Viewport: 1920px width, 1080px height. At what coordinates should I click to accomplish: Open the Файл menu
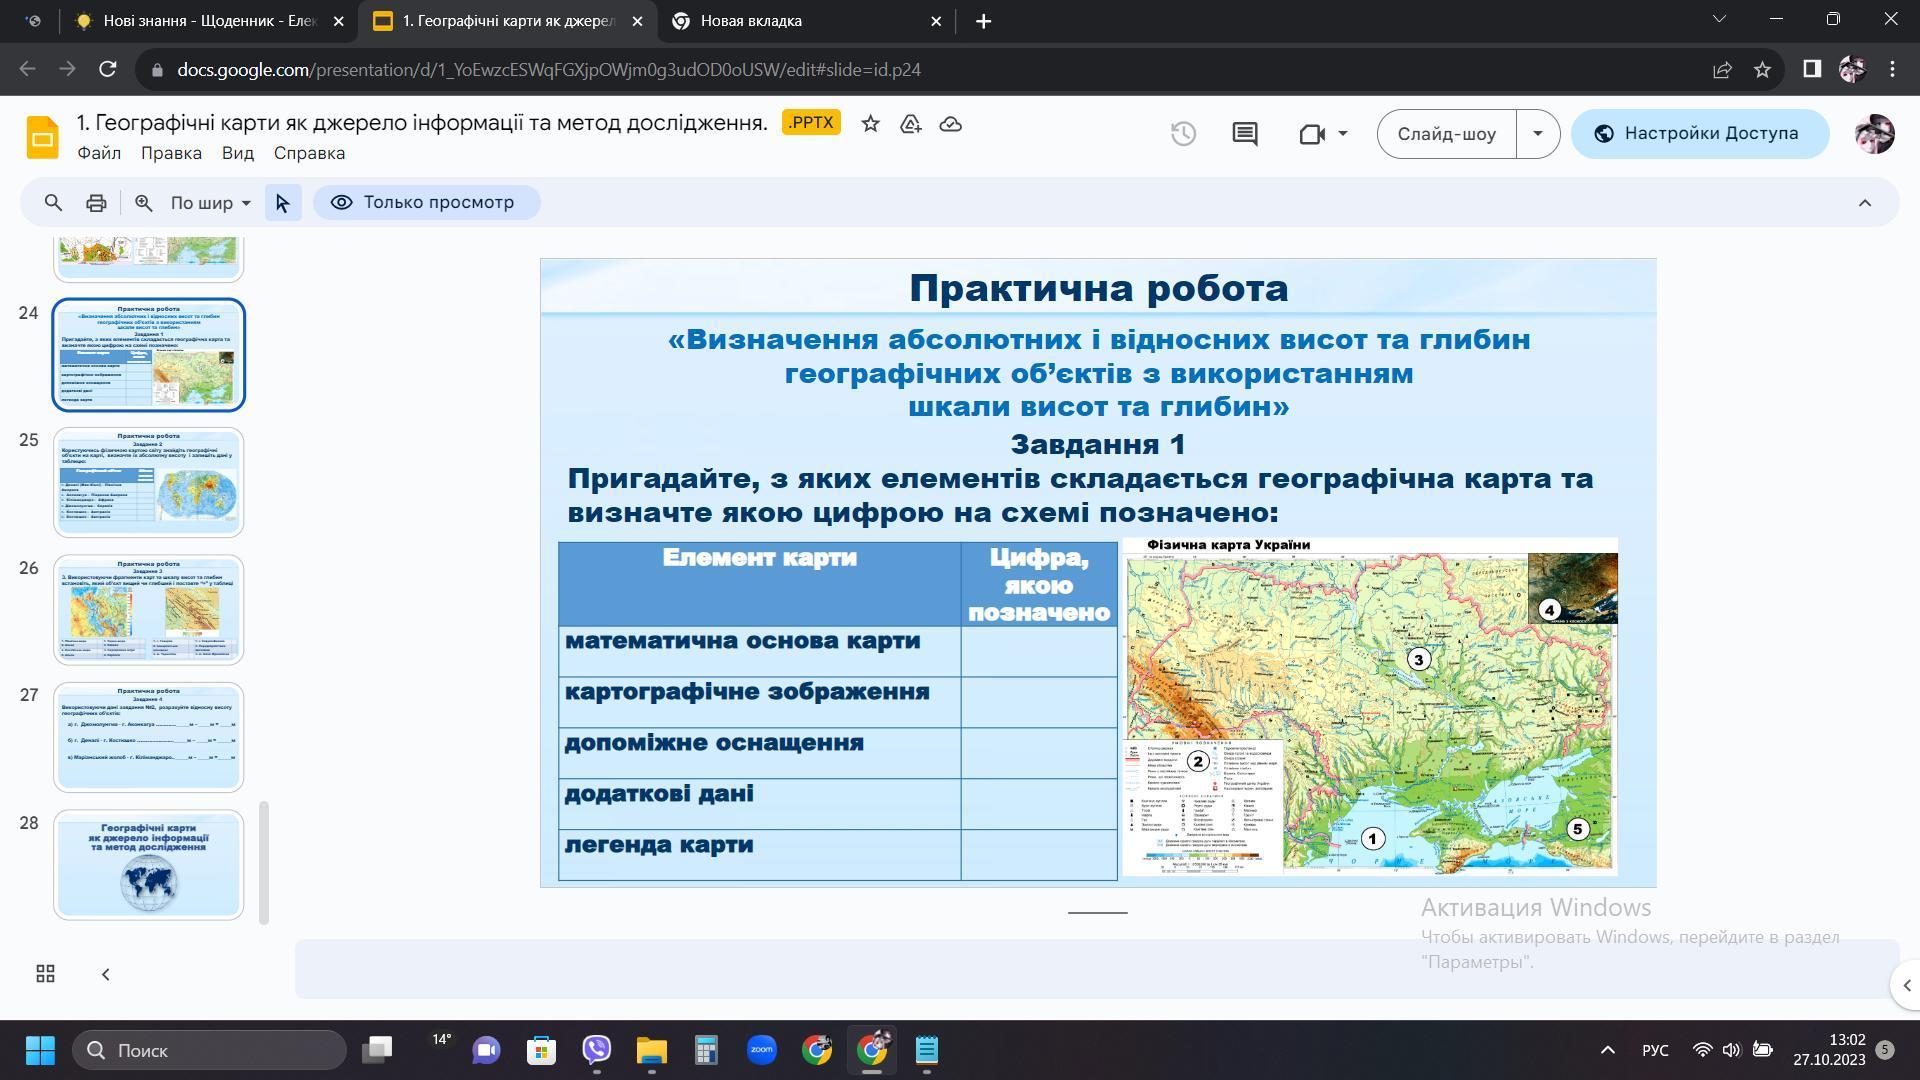pyautogui.click(x=99, y=153)
